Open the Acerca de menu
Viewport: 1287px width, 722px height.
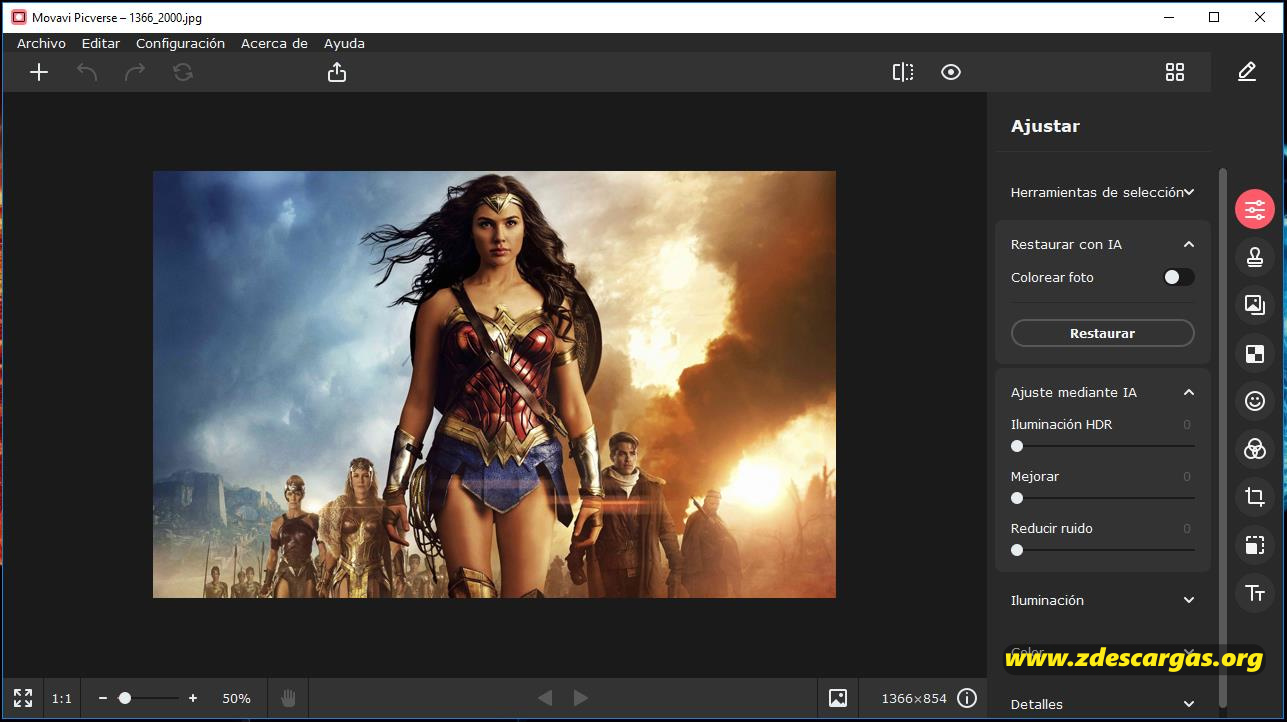pyautogui.click(x=274, y=43)
